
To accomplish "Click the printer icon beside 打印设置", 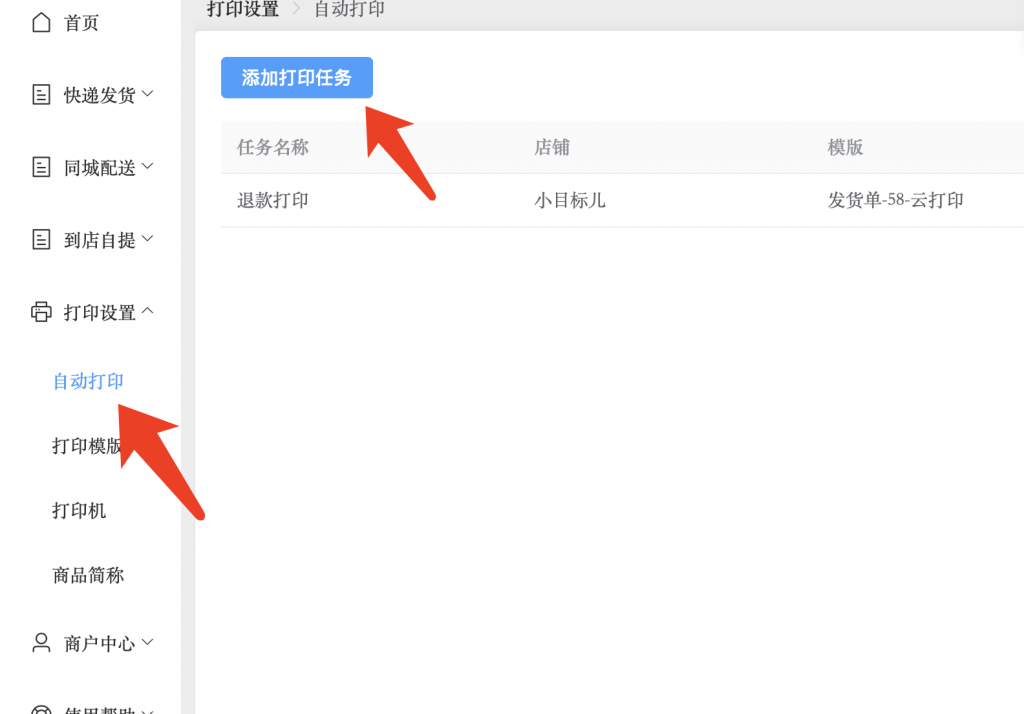I will pyautogui.click(x=41, y=312).
